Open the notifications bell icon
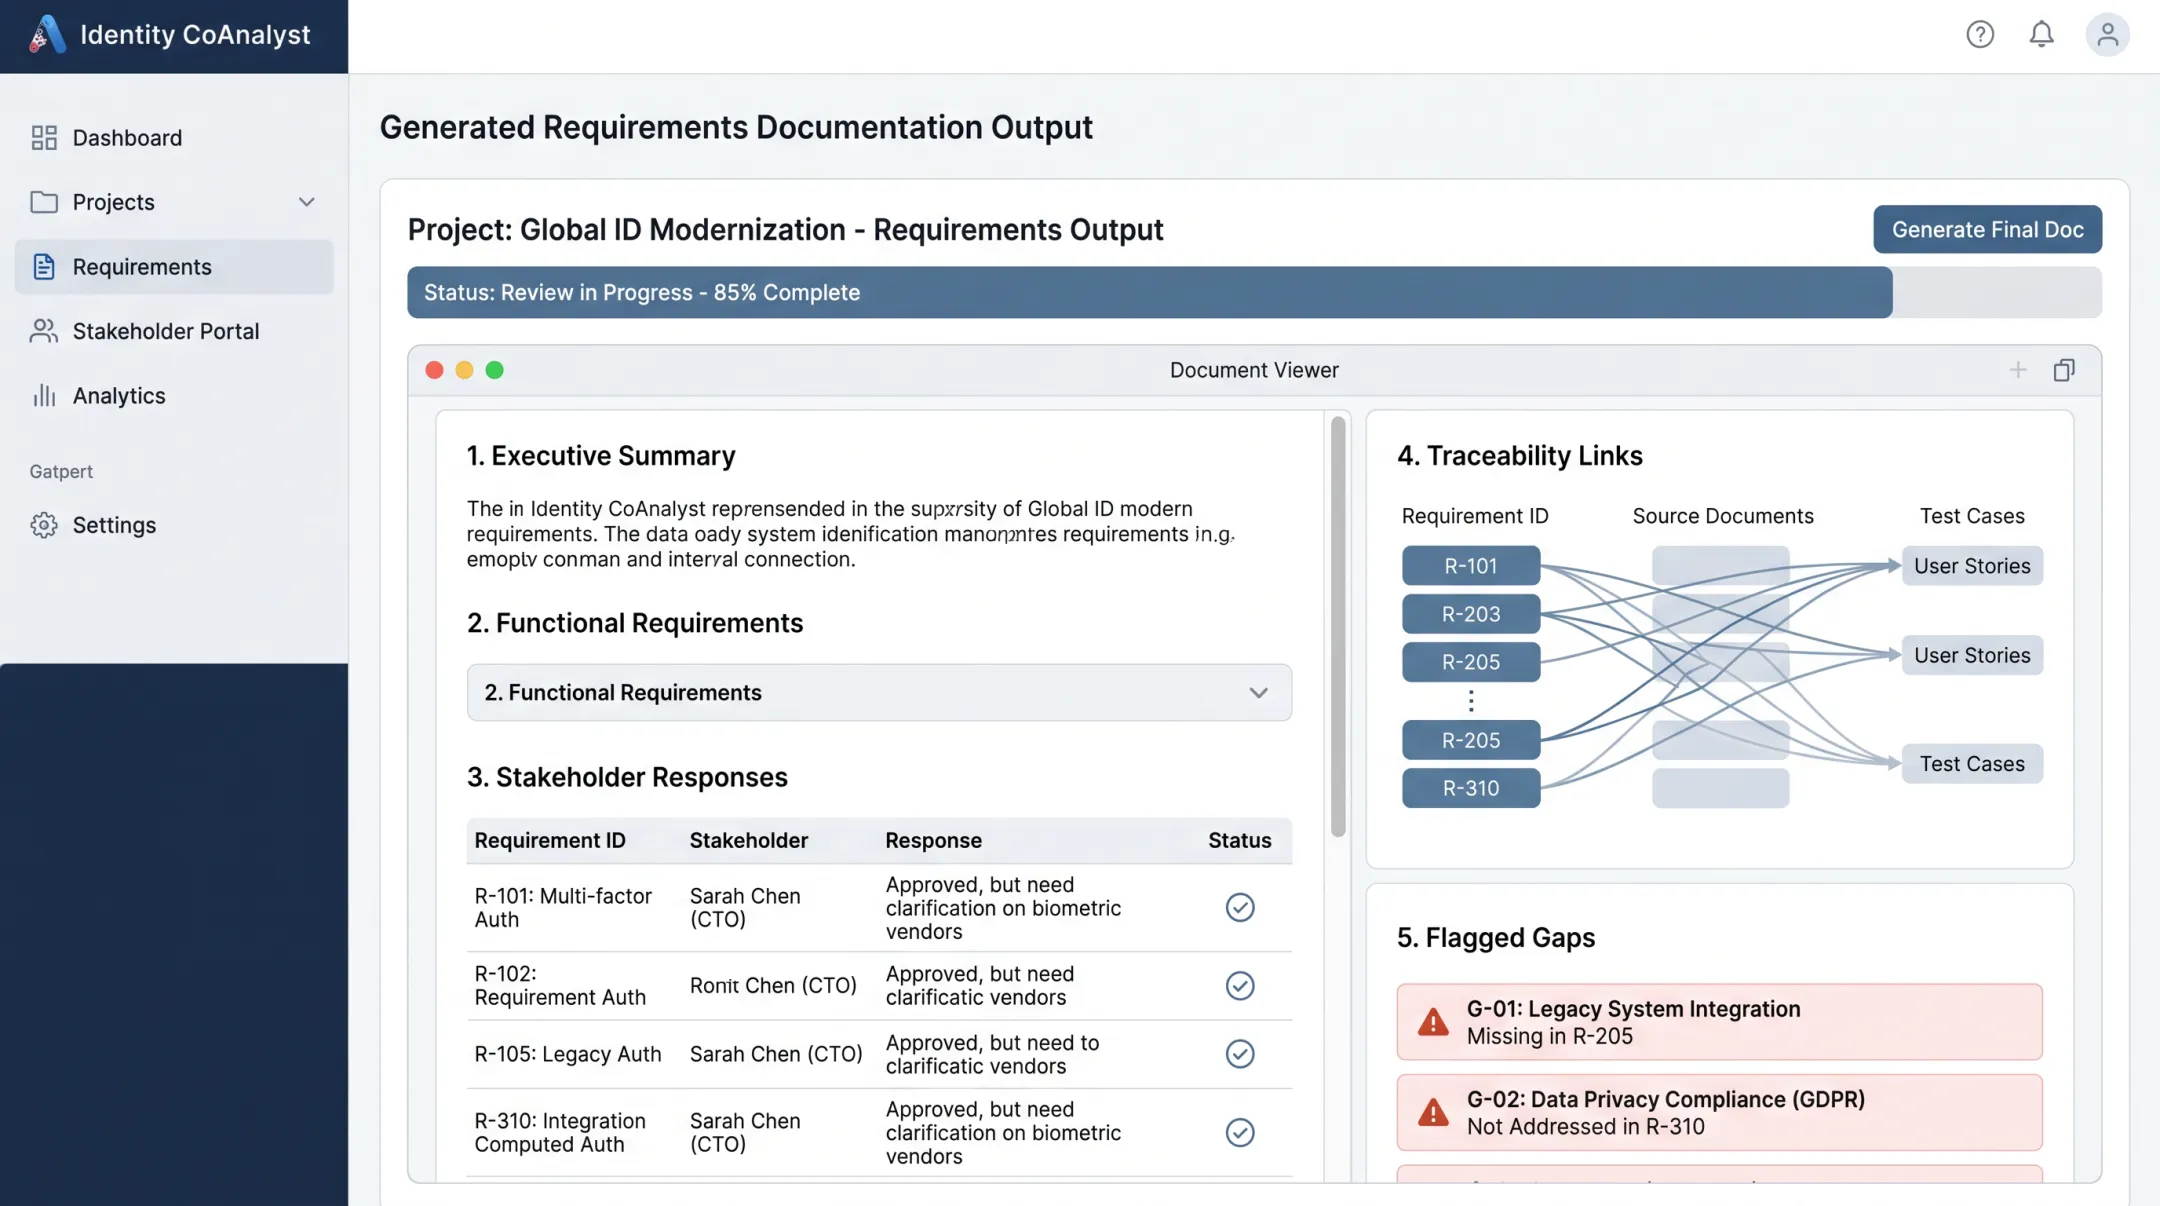2160x1206 pixels. click(x=2041, y=34)
